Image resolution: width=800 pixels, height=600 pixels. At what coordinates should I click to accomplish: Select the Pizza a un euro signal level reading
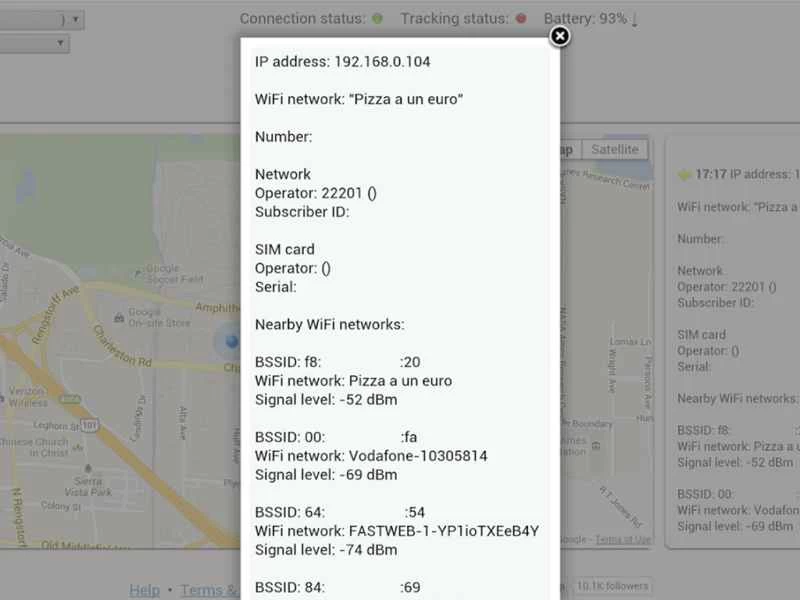[x=327, y=399]
